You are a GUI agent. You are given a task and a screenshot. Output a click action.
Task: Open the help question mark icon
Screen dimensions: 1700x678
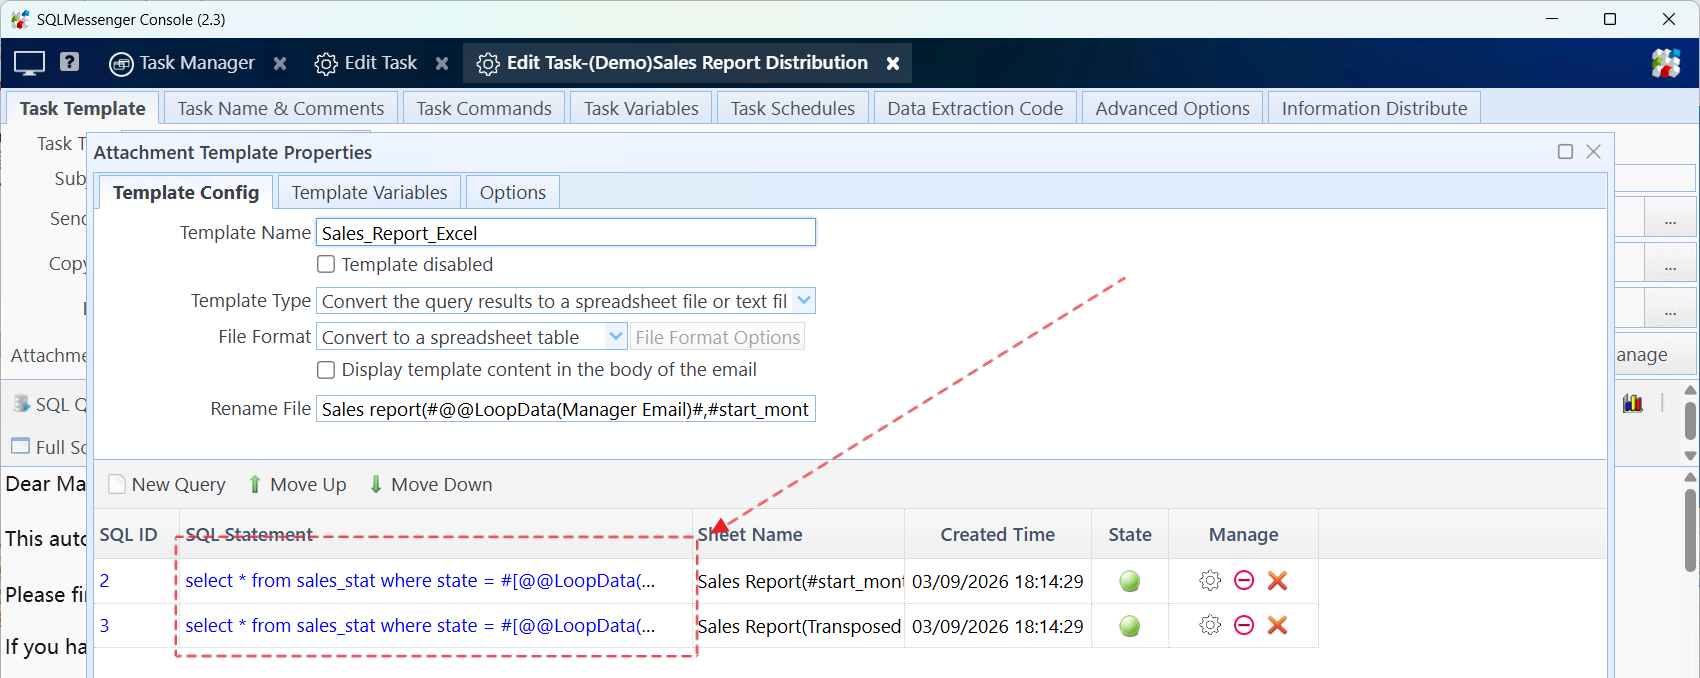[69, 62]
